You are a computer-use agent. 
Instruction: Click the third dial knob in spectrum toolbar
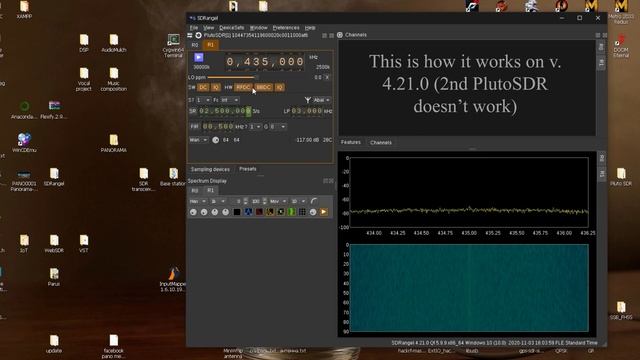point(215,212)
